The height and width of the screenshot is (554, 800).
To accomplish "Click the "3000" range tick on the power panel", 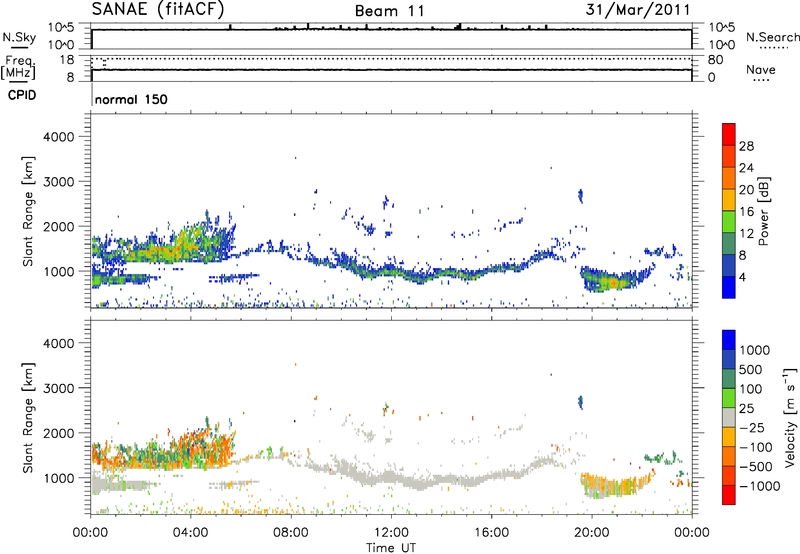I will pos(59,182).
